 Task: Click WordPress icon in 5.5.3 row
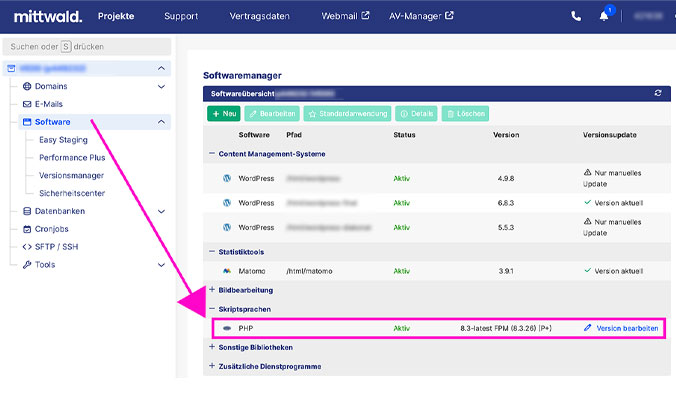pyautogui.click(x=227, y=227)
